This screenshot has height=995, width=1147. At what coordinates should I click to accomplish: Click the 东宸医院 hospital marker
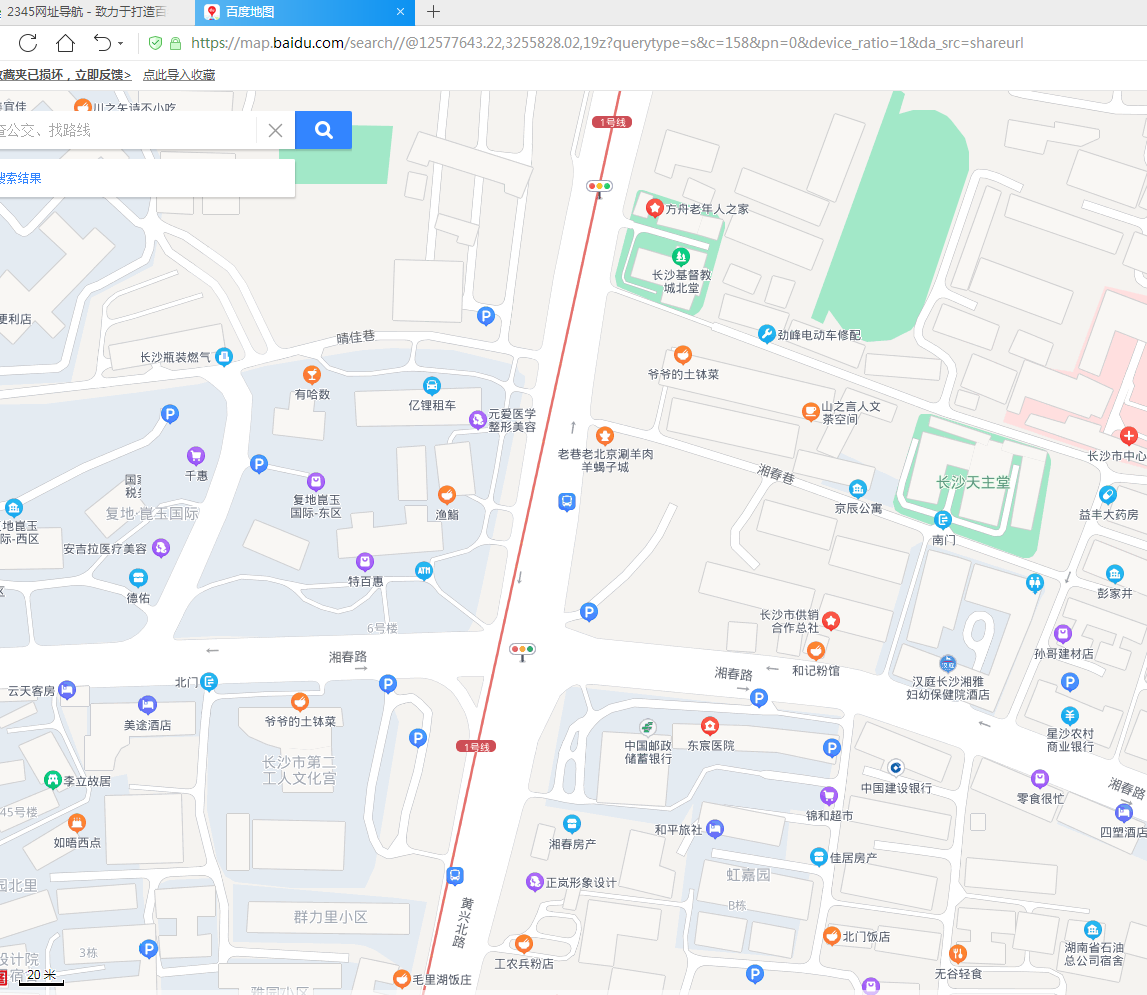coord(710,725)
